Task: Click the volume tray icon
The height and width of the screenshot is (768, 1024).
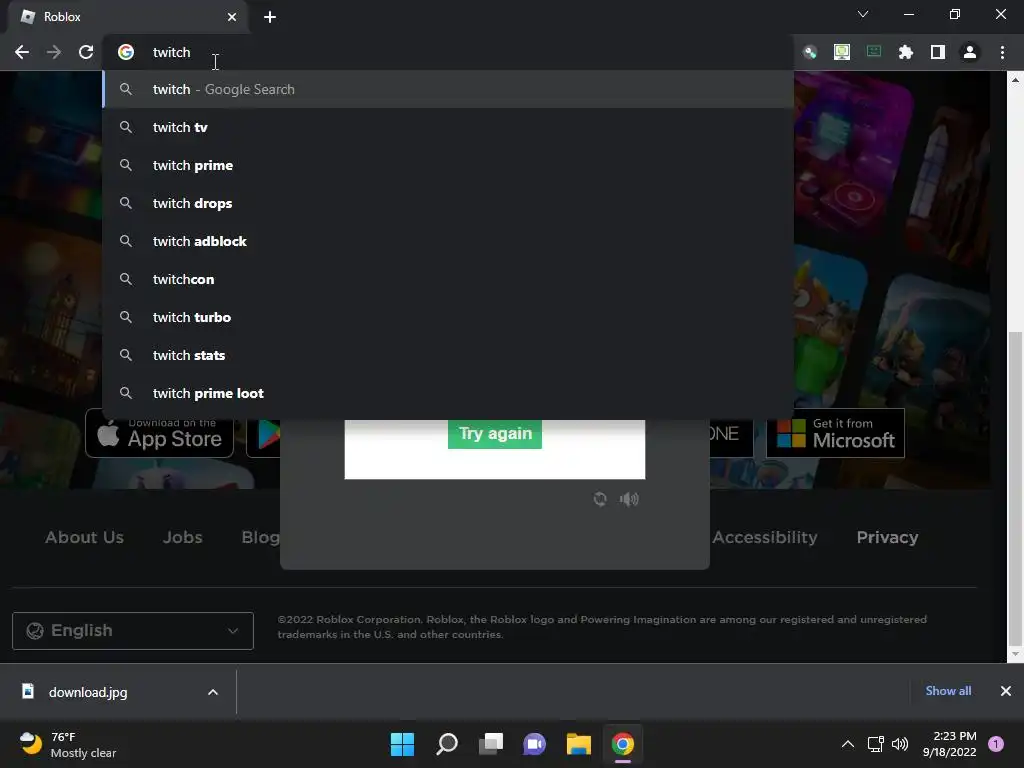Action: 900,744
